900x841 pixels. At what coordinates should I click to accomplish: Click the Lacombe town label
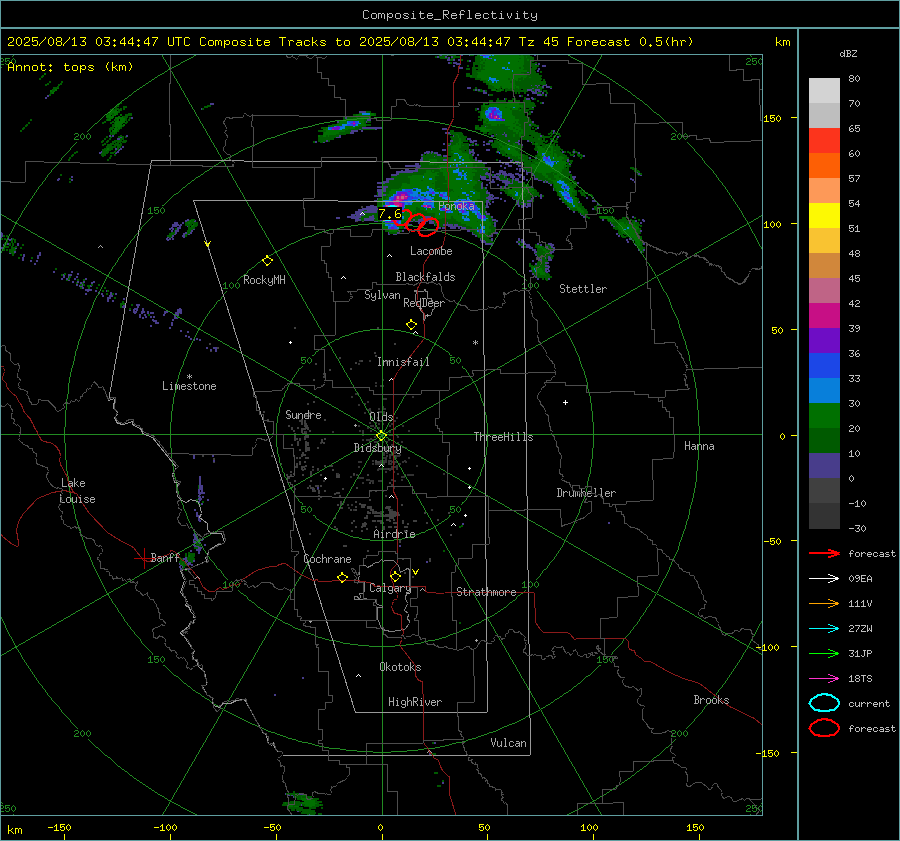click(431, 251)
